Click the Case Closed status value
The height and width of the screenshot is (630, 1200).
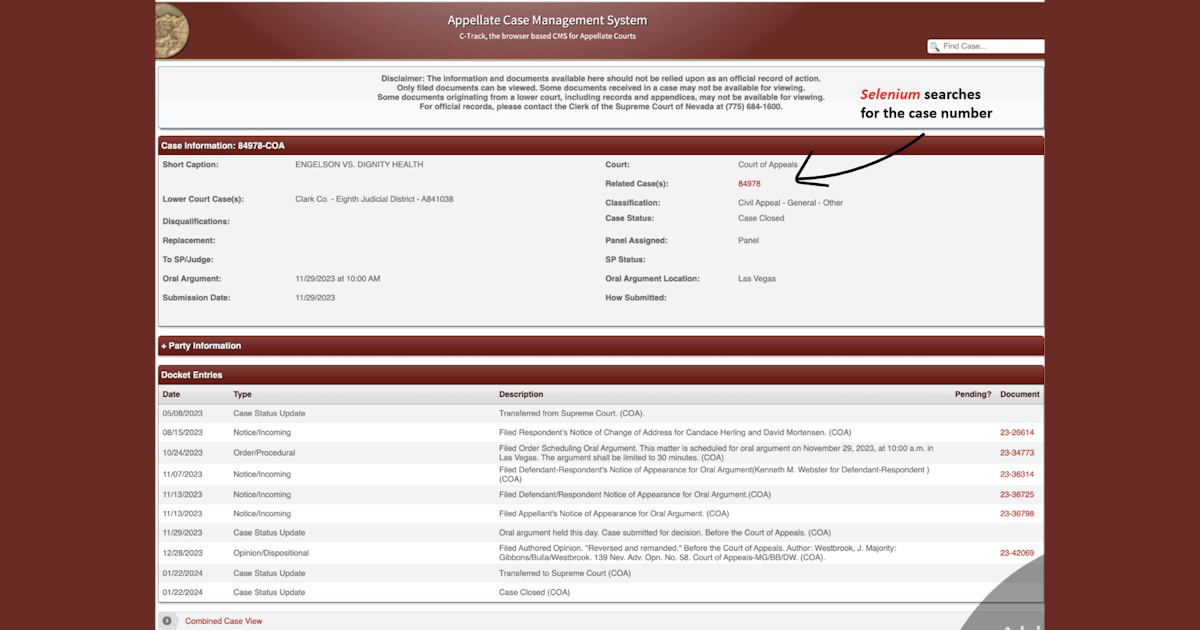(761, 218)
